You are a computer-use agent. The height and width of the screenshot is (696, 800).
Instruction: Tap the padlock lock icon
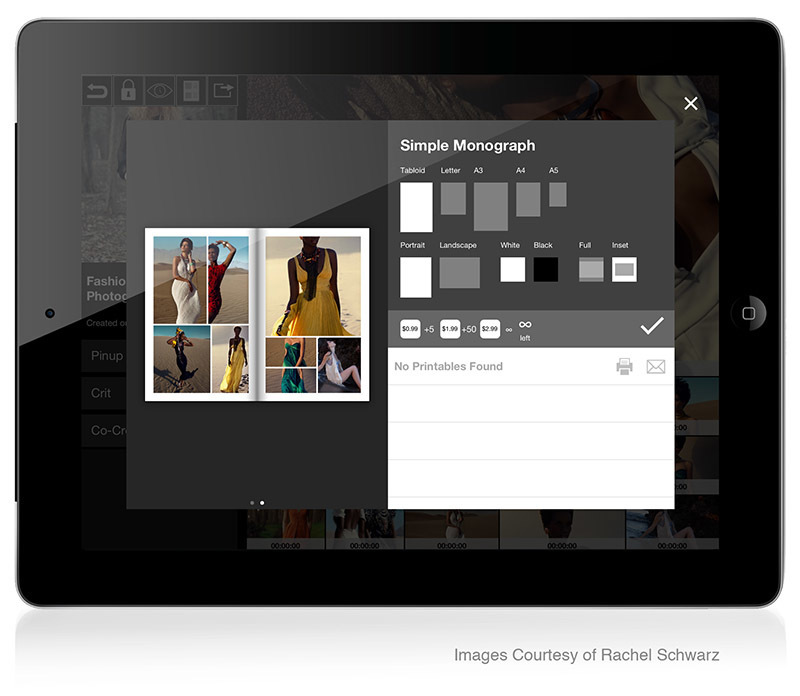tap(128, 91)
